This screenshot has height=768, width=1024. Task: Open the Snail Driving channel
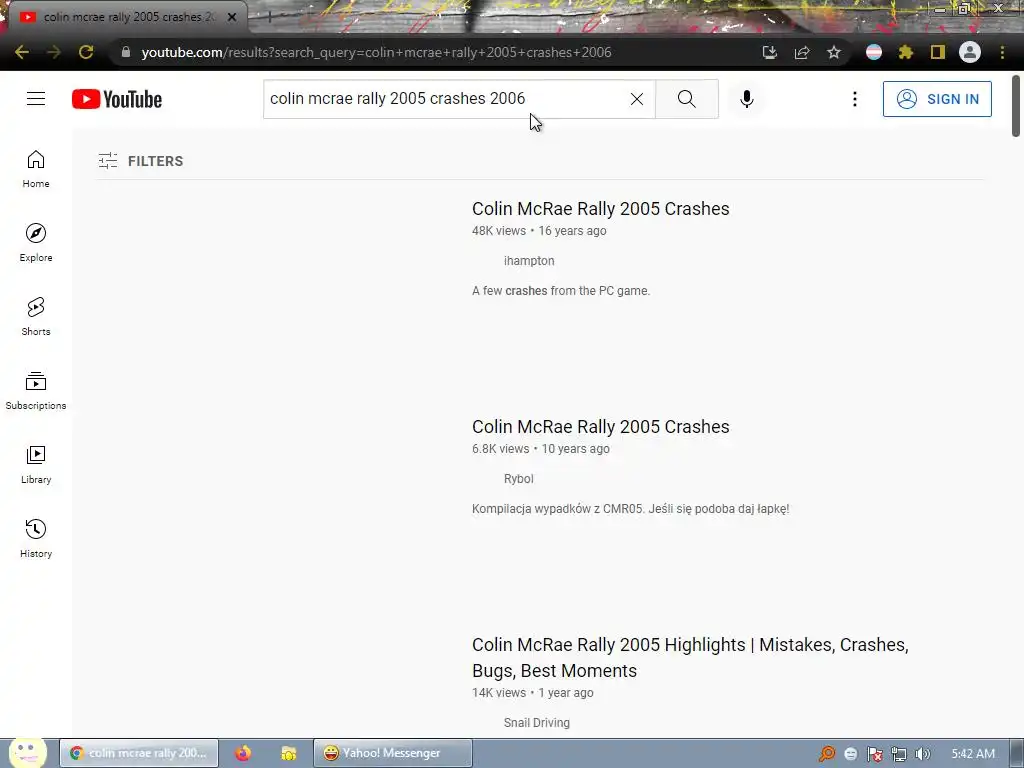536,723
